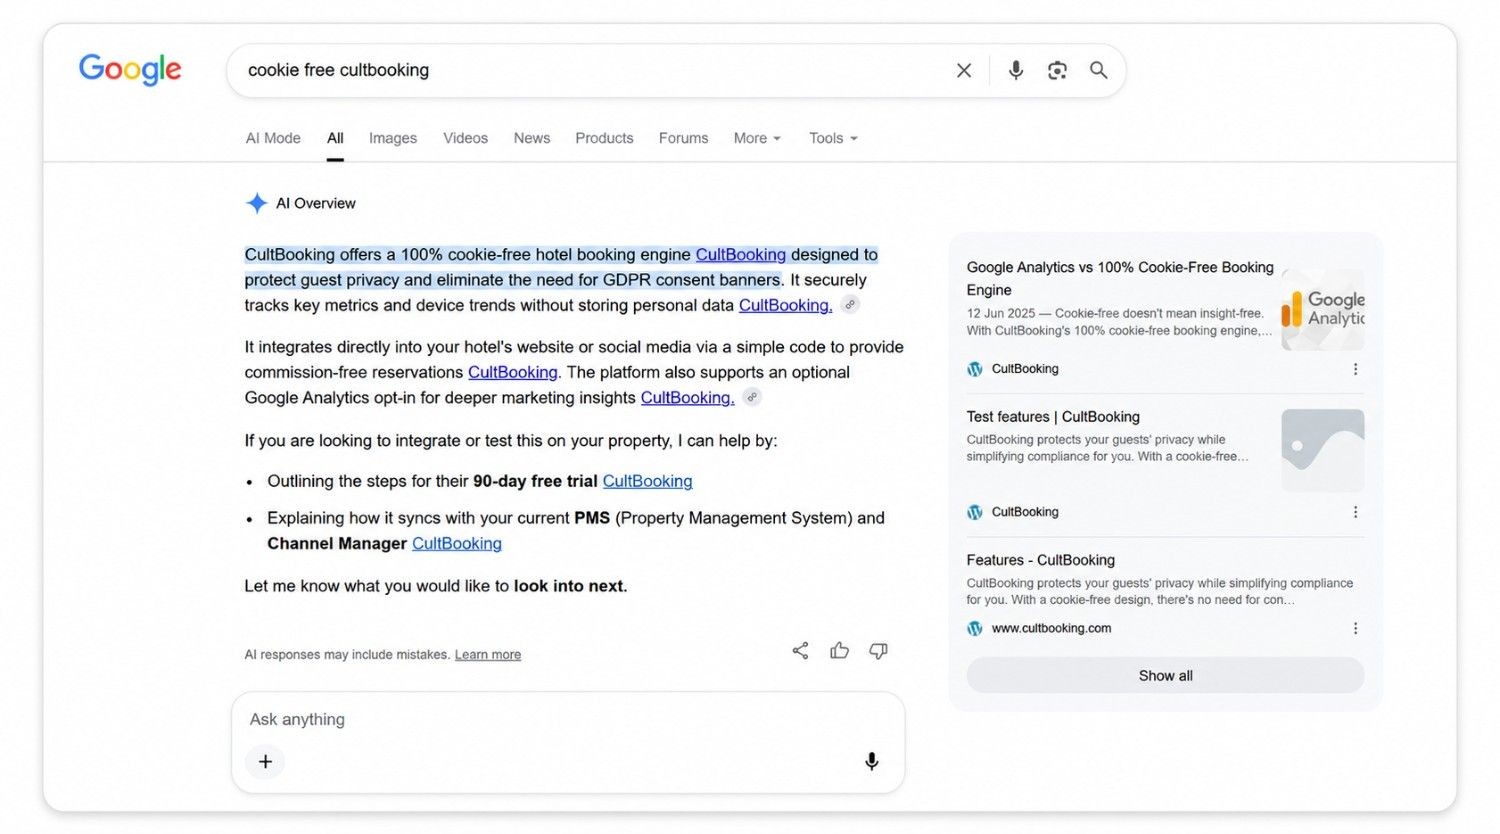1500x834 pixels.
Task: Expand the Tools dropdown
Action: click(x=833, y=138)
